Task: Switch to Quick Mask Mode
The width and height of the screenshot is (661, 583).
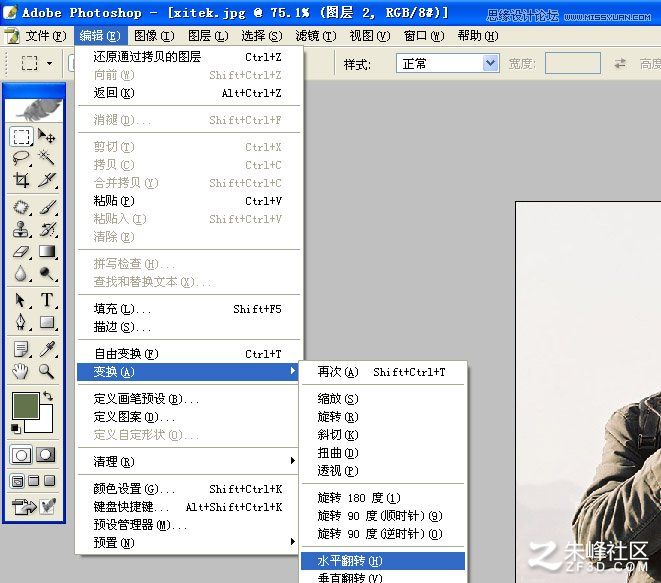Action: (x=46, y=455)
